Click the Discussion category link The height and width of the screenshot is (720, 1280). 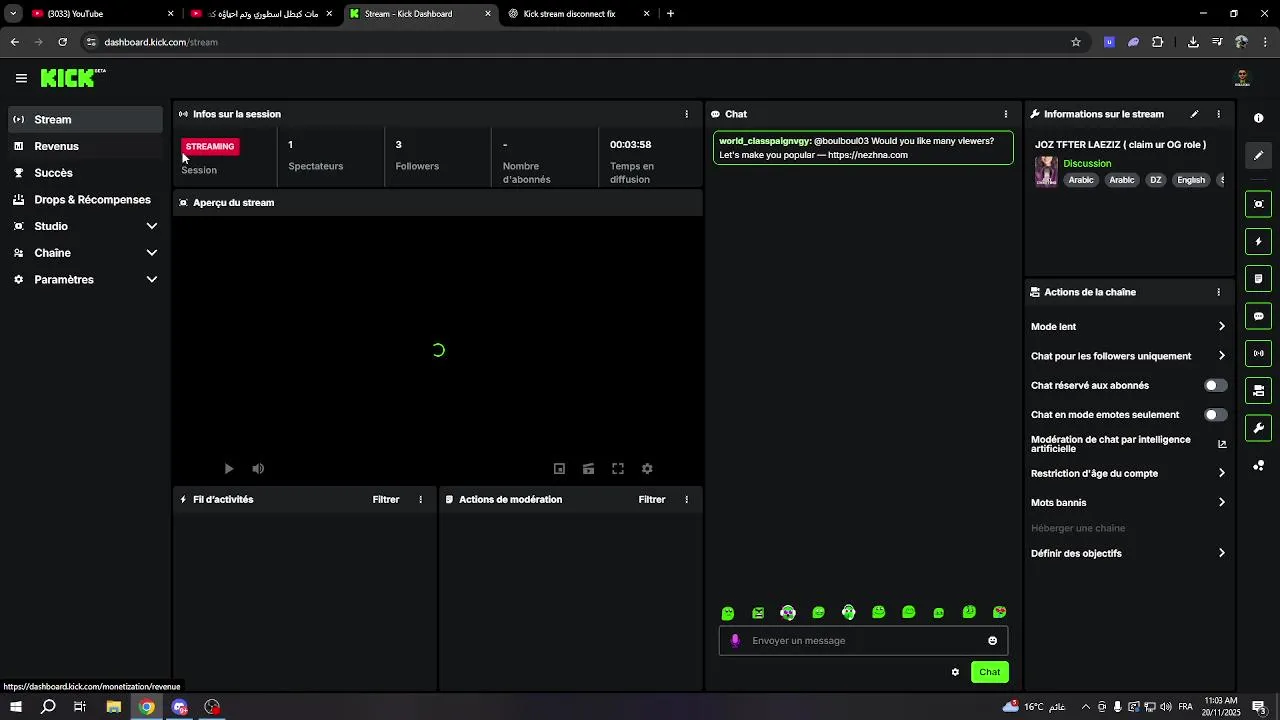[x=1087, y=163]
